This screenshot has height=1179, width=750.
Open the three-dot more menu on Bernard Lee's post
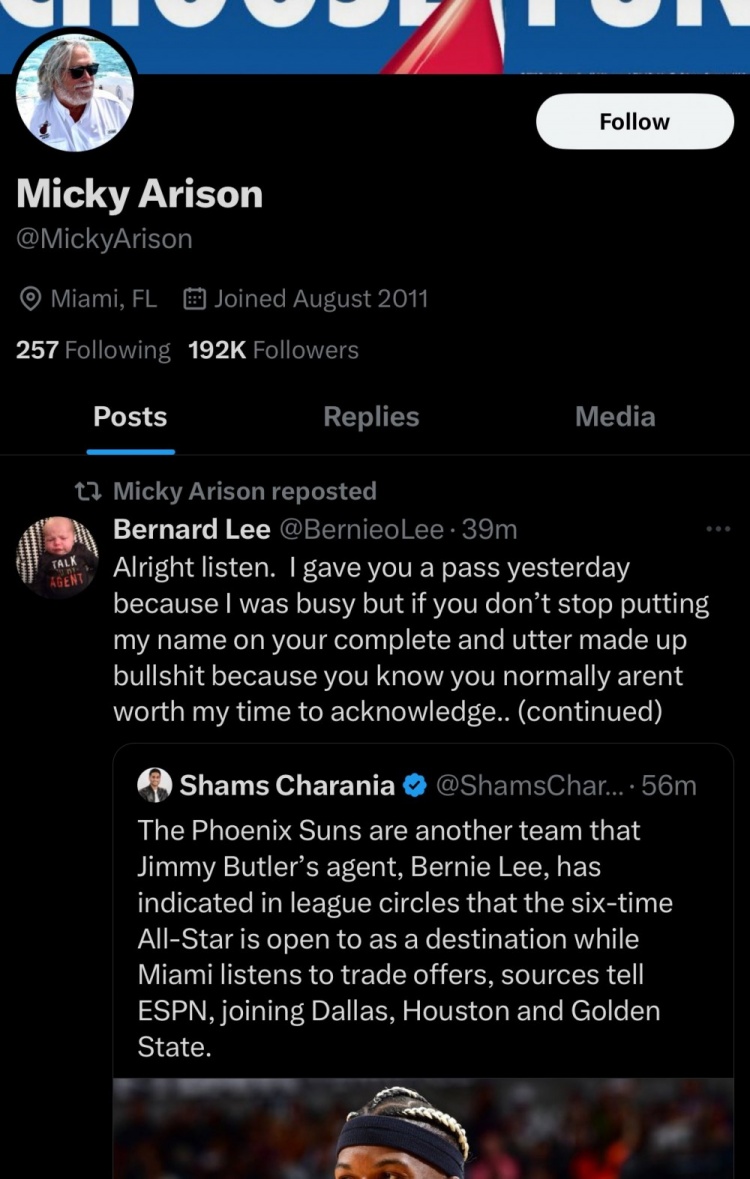[718, 529]
